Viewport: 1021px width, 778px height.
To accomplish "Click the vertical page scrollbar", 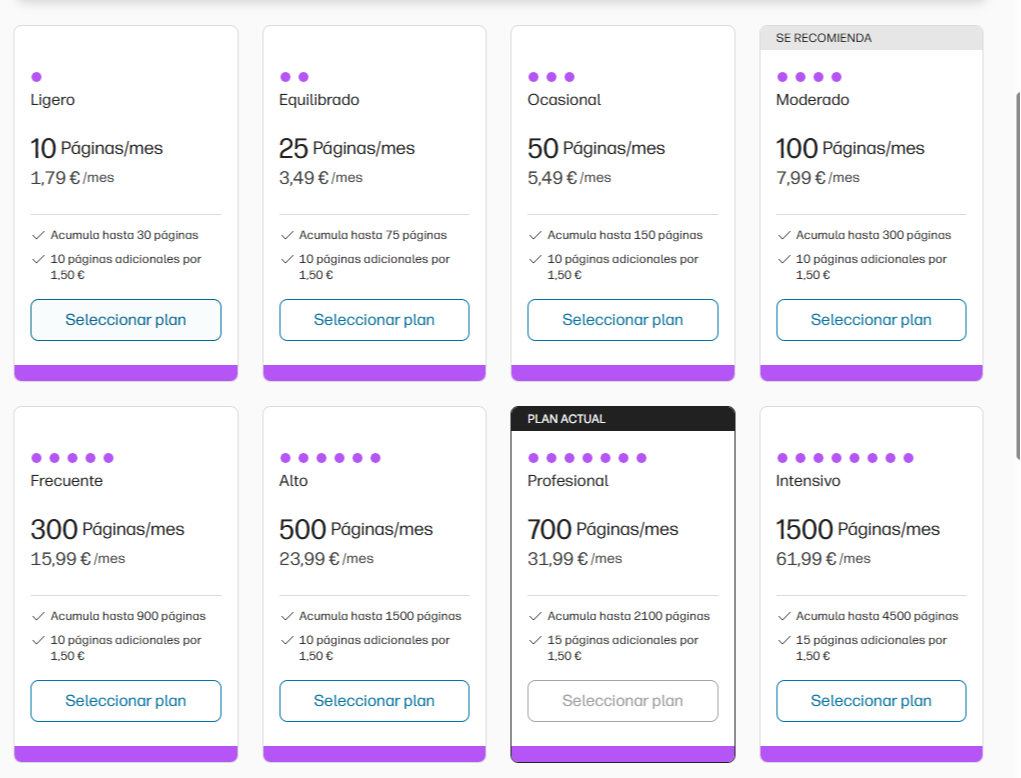I will (x=1017, y=277).
